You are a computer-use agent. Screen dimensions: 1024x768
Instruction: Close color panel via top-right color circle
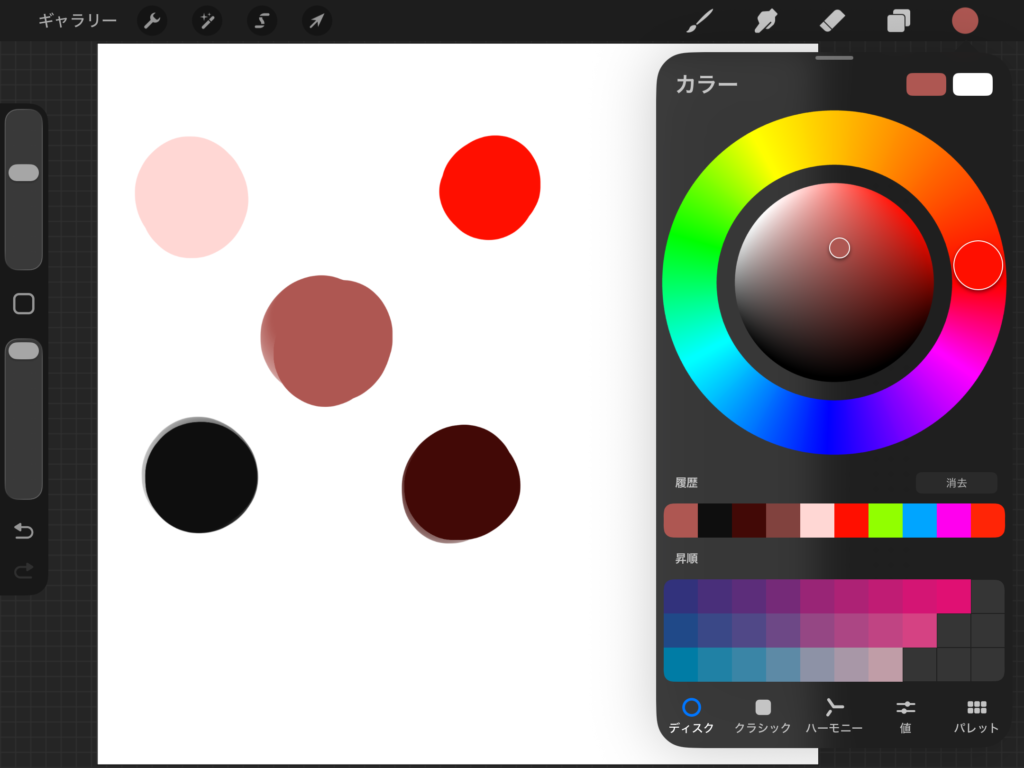pyautogui.click(x=965, y=21)
